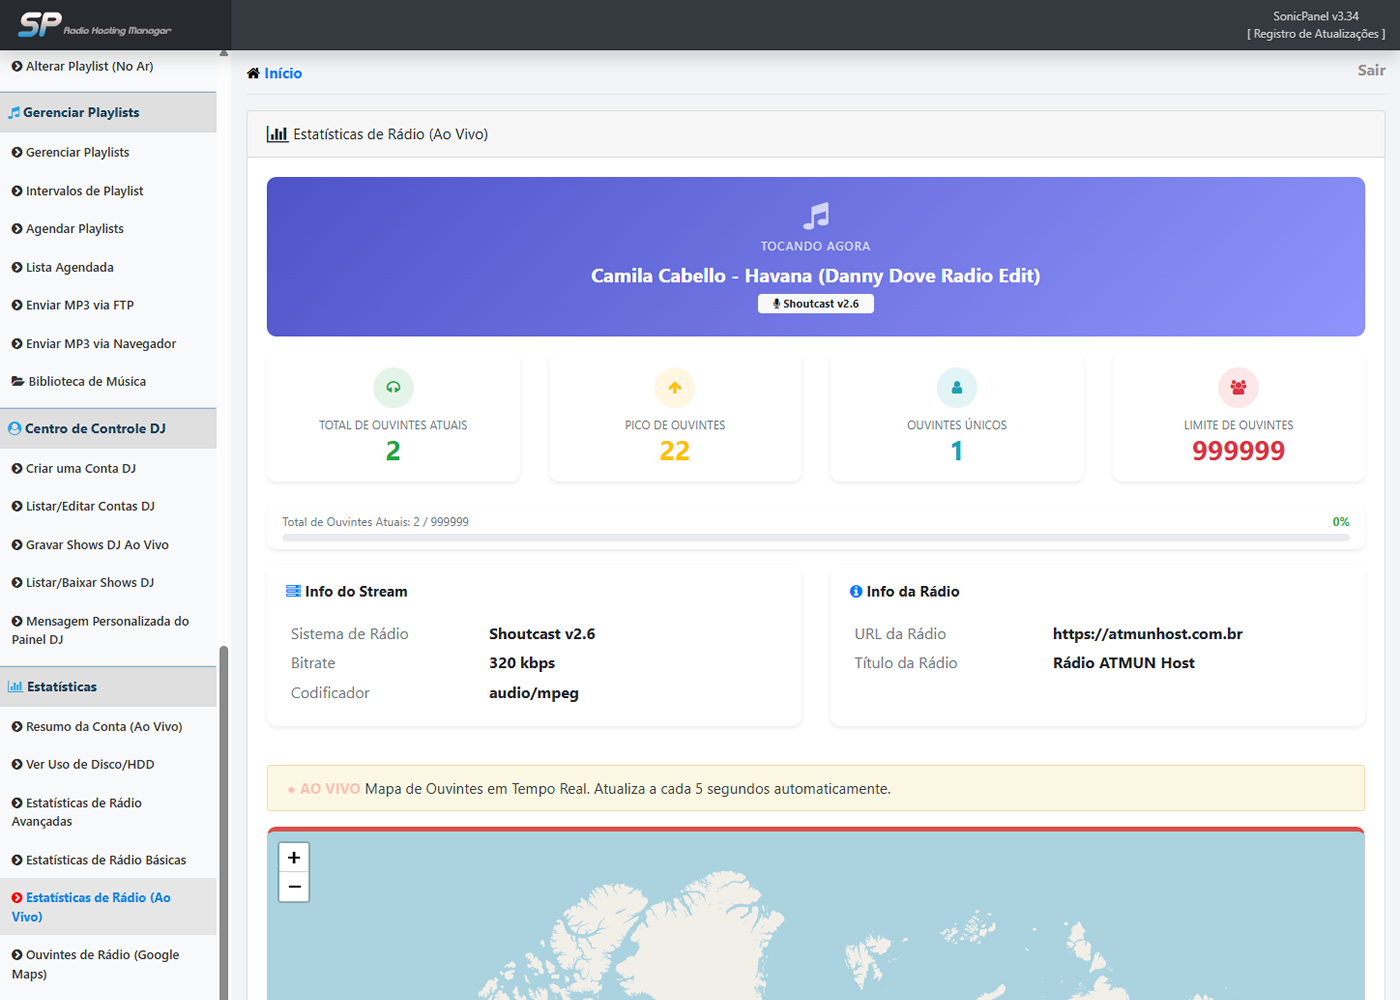Zoom out on the listeners map
1400x1000 pixels.
point(294,887)
